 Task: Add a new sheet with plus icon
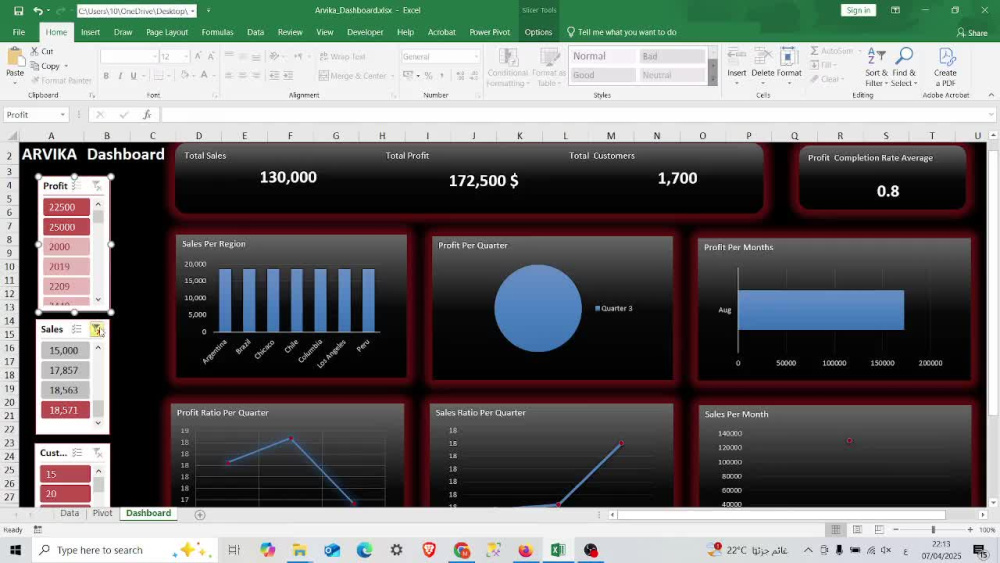[x=200, y=515]
